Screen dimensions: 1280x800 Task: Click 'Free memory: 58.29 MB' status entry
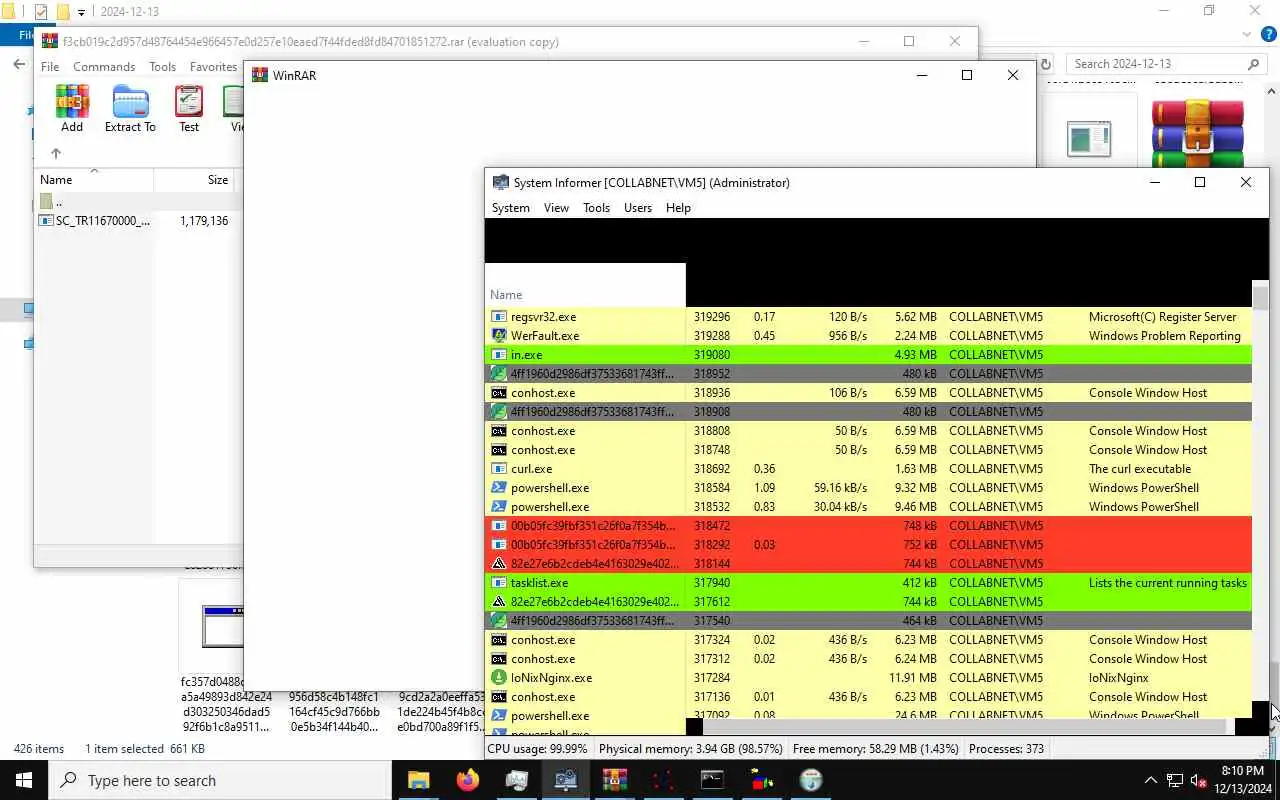coord(876,749)
